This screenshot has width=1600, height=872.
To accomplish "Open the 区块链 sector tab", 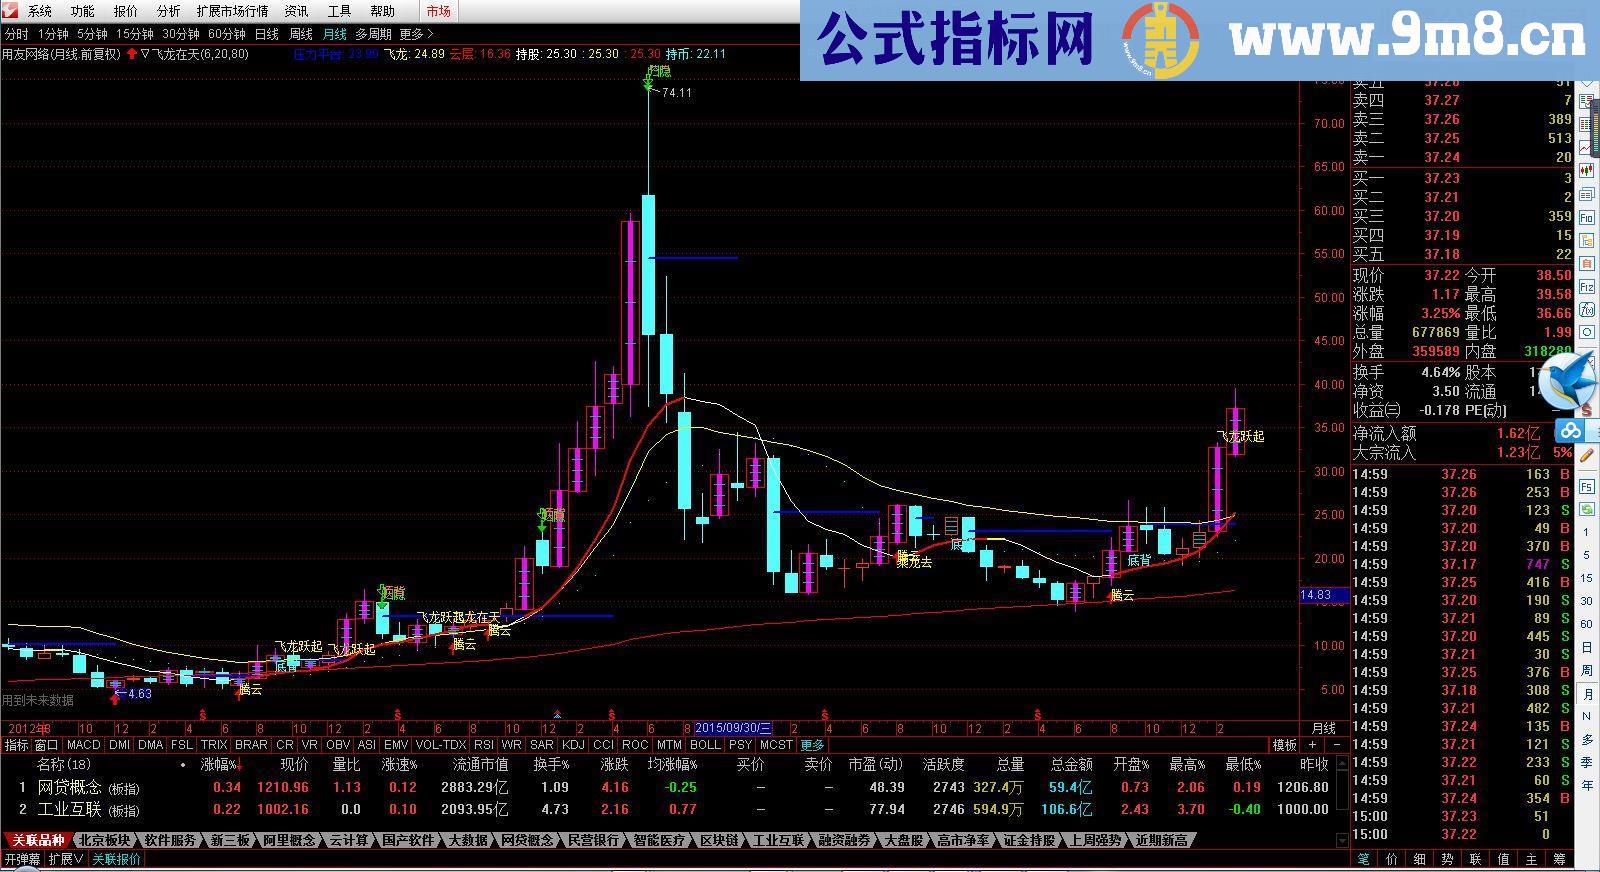I will [718, 840].
